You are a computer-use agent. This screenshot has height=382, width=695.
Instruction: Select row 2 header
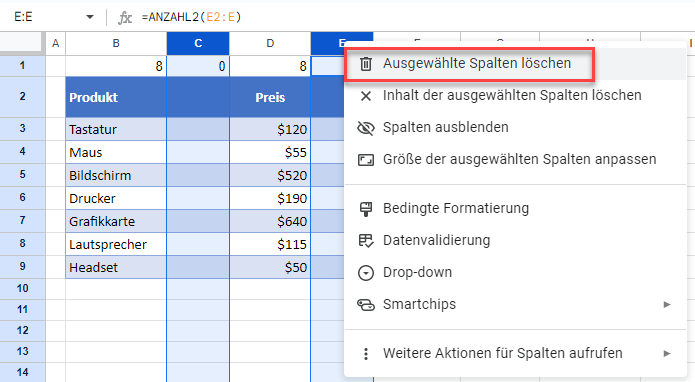23,97
